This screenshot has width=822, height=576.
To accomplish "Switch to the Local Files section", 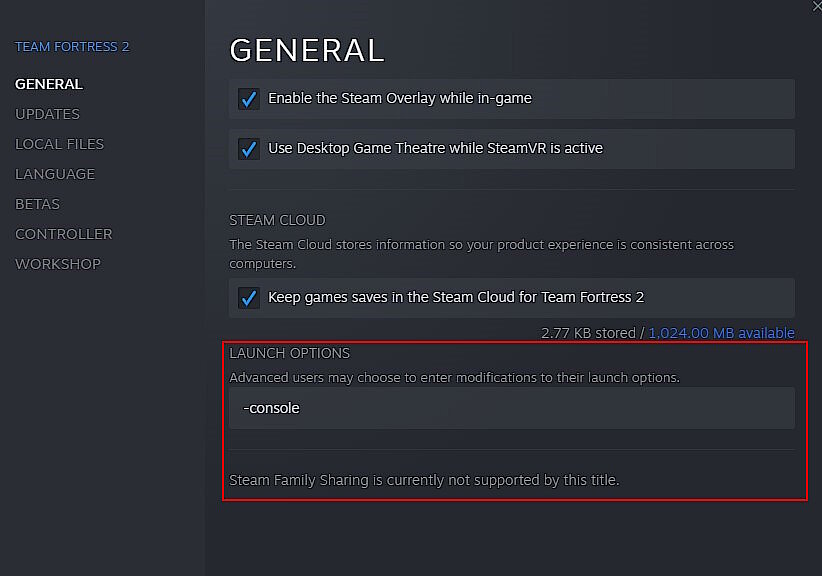I will (59, 143).
